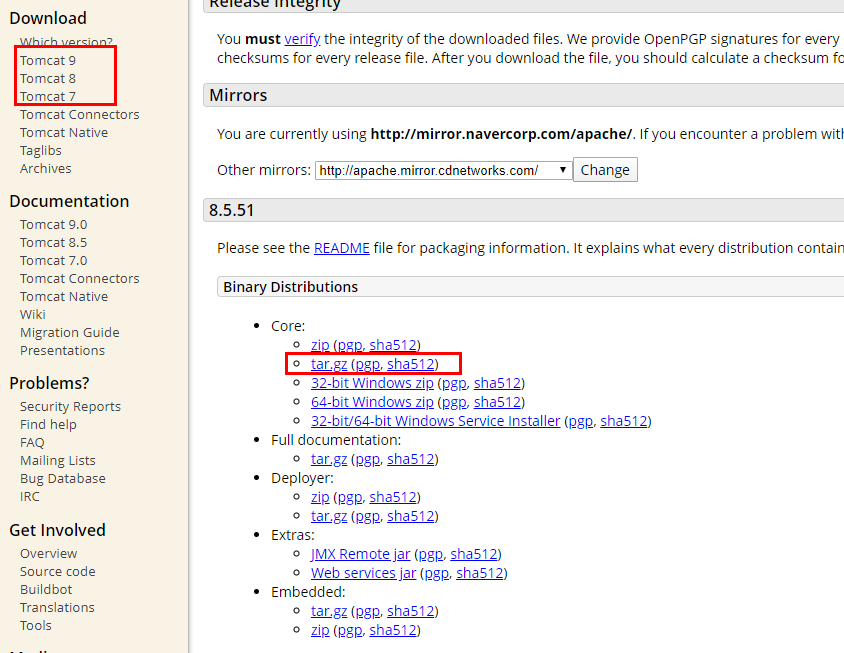Open the sha512 for Core tar.gz
This screenshot has height=653, width=844.
pyautogui.click(x=411, y=364)
